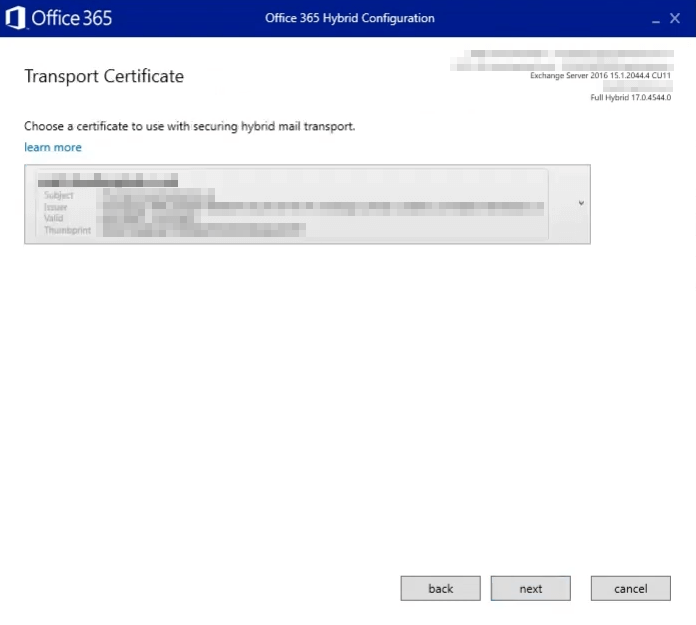
Task: Click the Office 365 logo icon
Action: pos(16,18)
